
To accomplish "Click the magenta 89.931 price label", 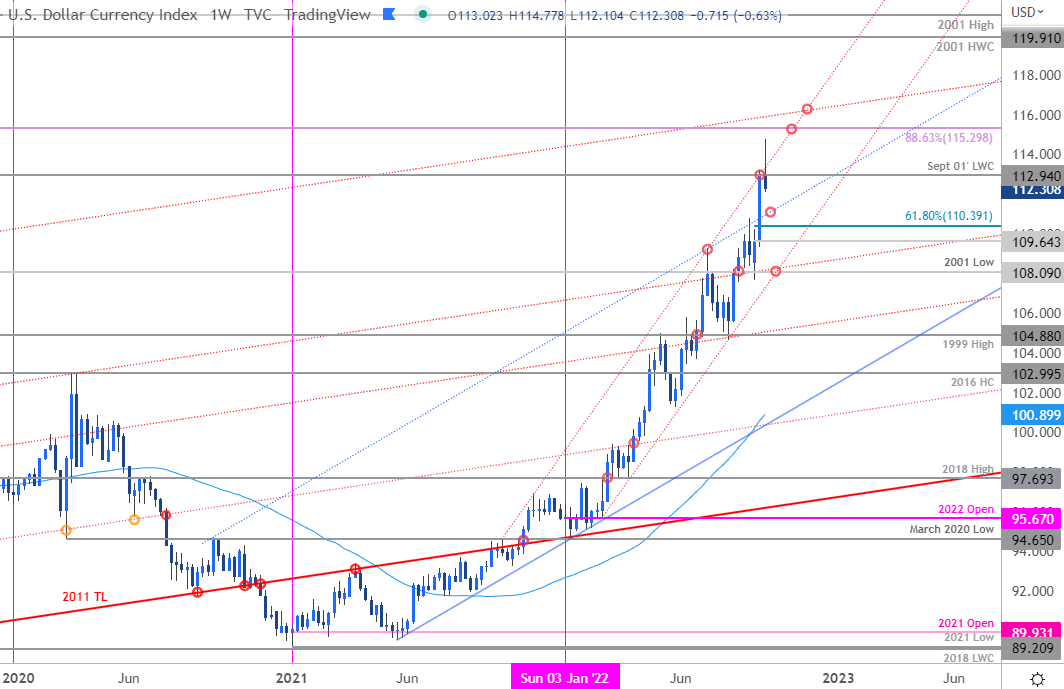I will coord(1033,632).
